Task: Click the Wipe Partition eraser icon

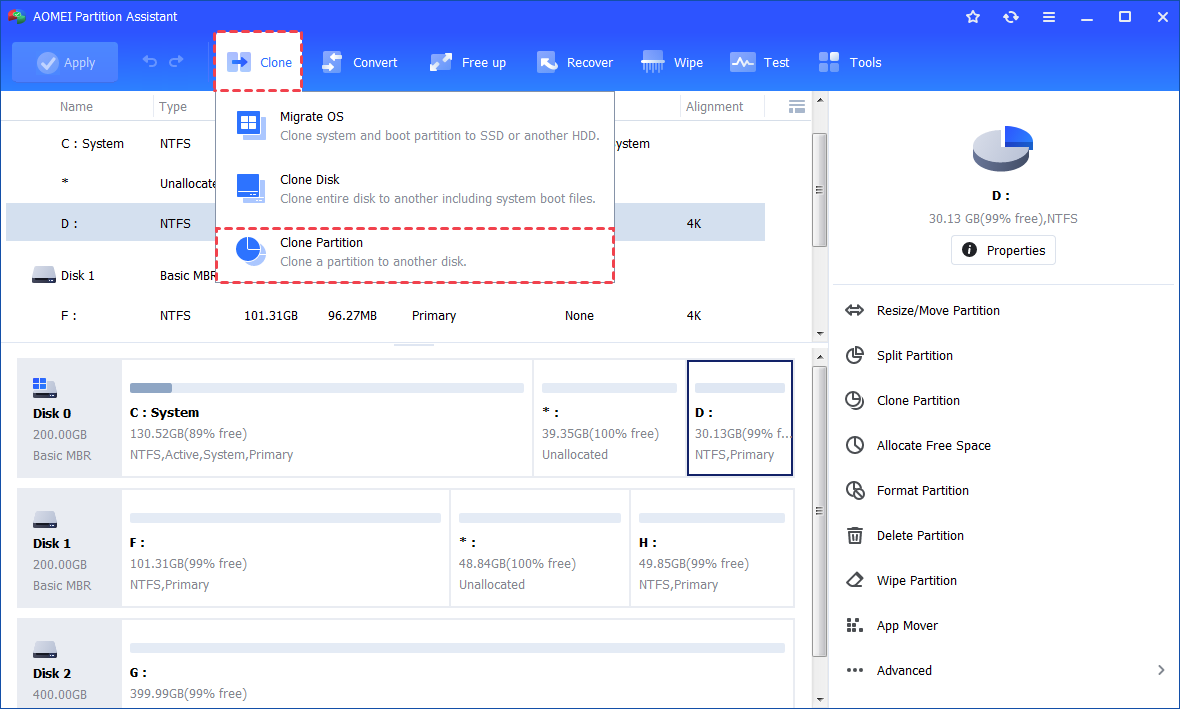Action: tap(854, 580)
